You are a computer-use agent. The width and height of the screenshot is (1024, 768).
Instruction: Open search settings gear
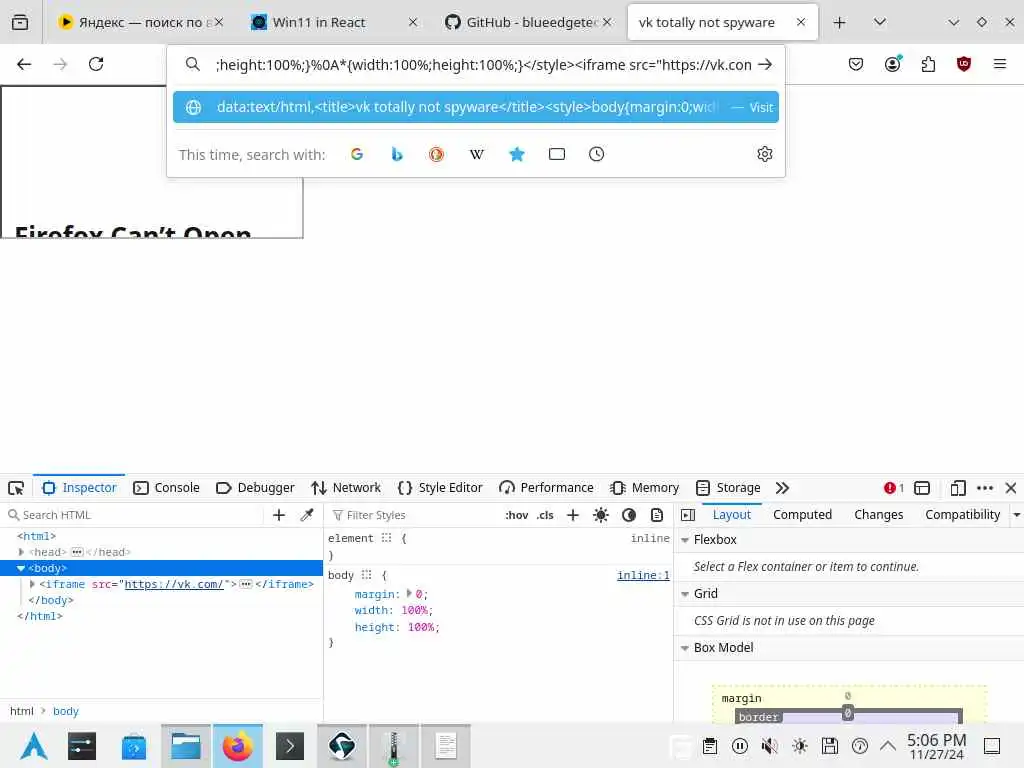click(x=765, y=154)
